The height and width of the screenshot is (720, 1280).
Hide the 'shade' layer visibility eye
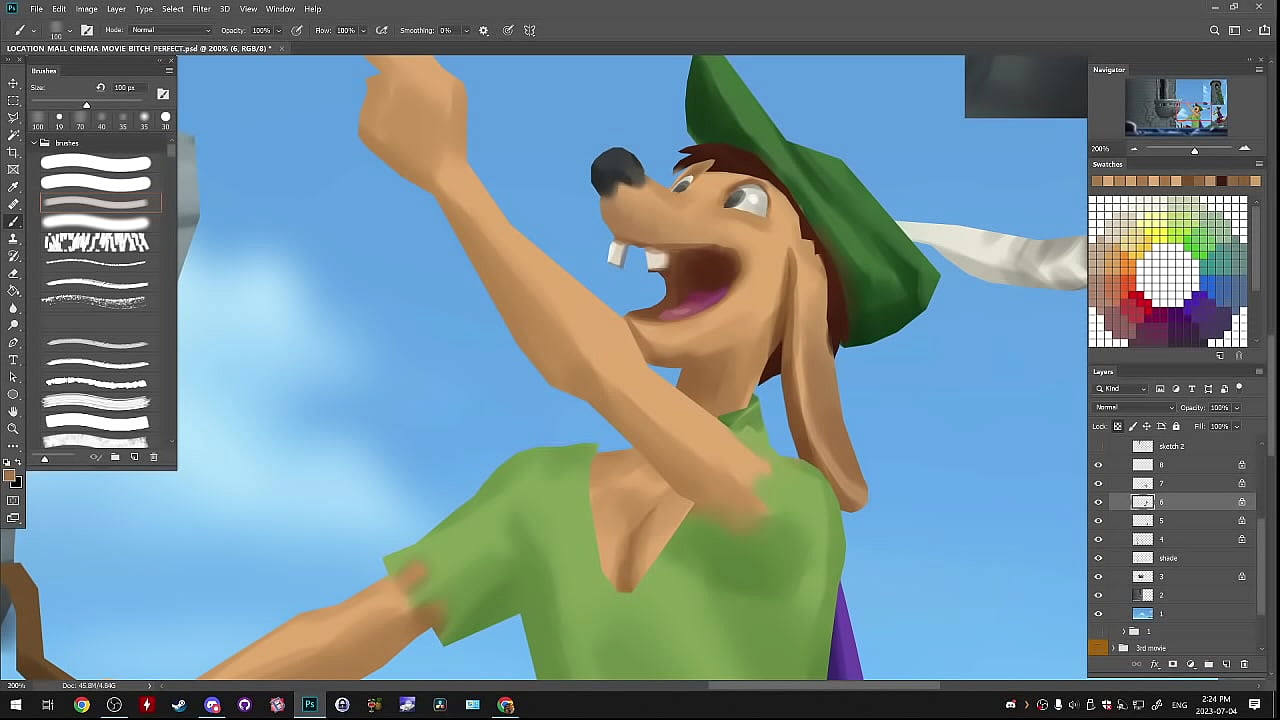point(1098,558)
